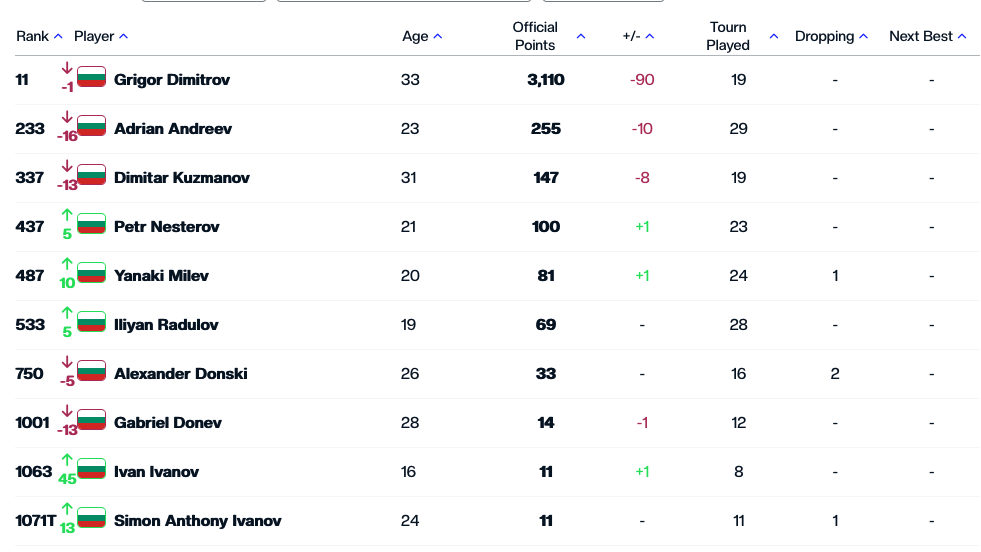
Task: Sort the table by Rank column
Action: [x=58, y=37]
